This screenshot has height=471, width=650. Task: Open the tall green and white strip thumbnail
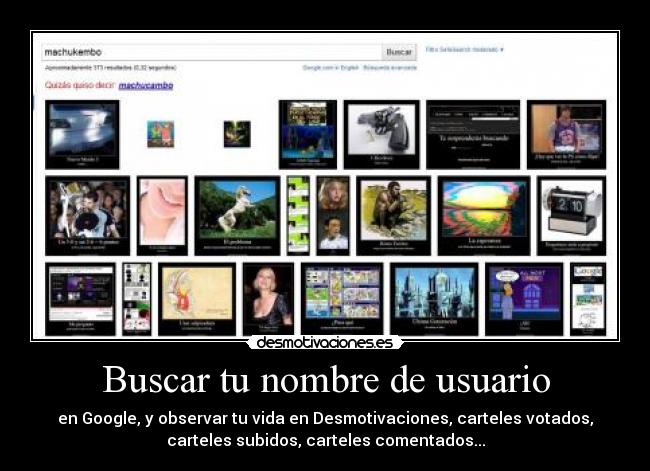298,216
